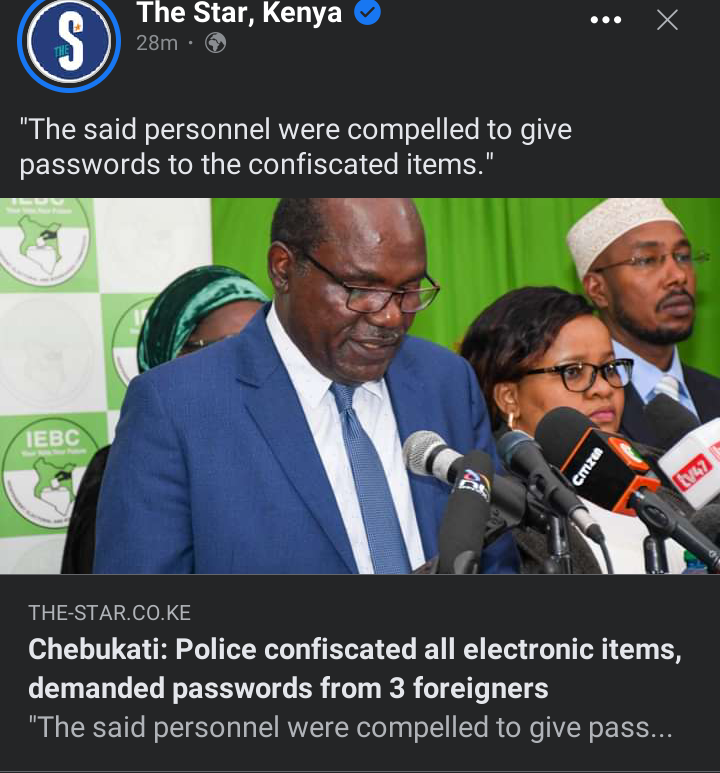Open The Star profile picture logo
720x773 pixels.
point(69,42)
